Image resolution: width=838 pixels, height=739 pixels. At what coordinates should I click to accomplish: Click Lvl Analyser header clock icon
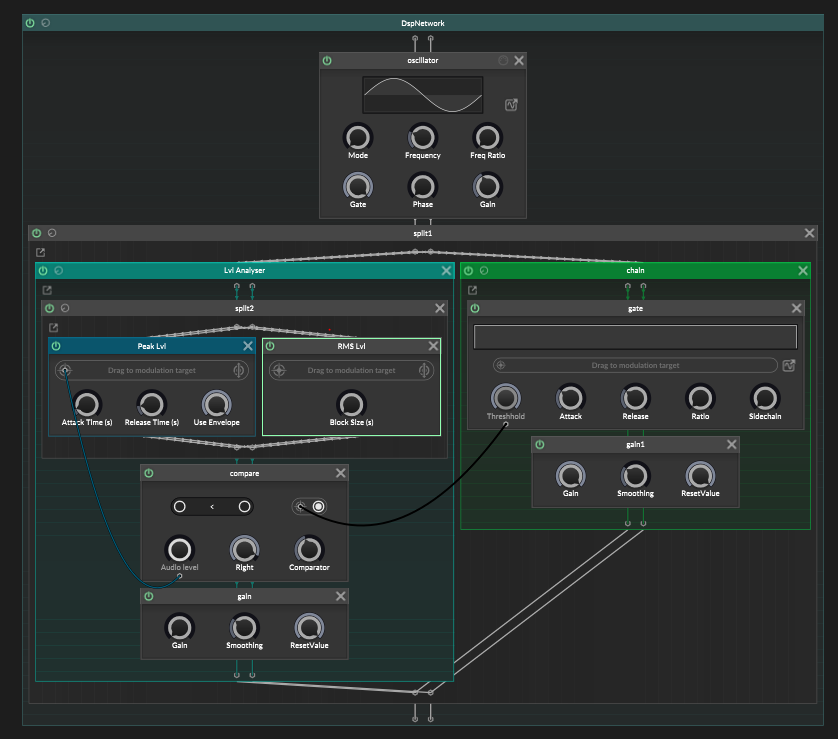59,270
